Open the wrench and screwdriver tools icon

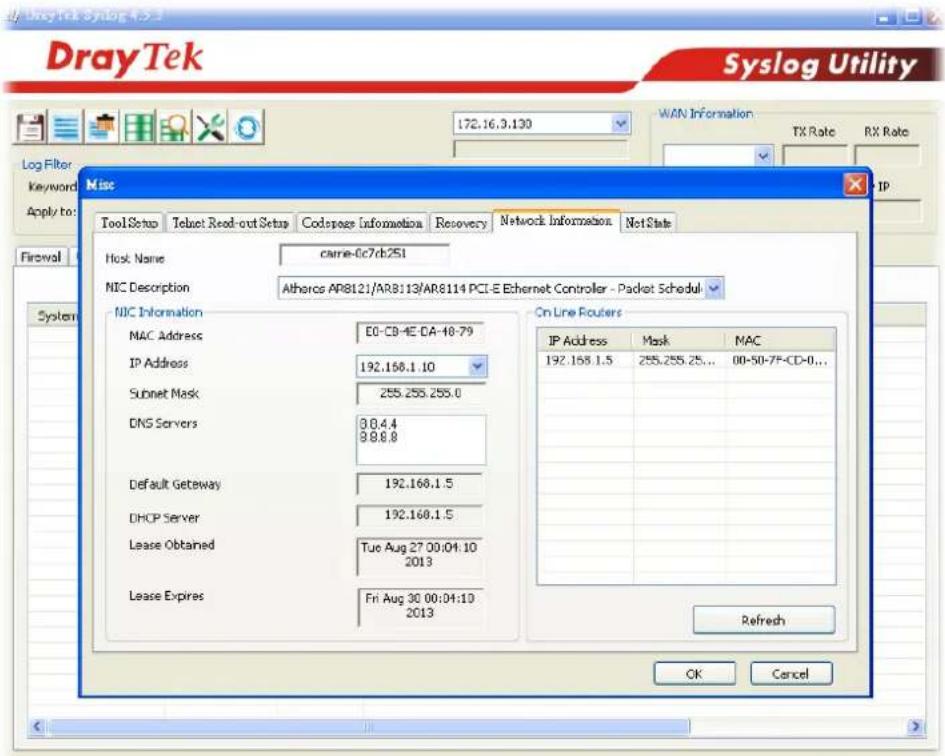(x=210, y=127)
